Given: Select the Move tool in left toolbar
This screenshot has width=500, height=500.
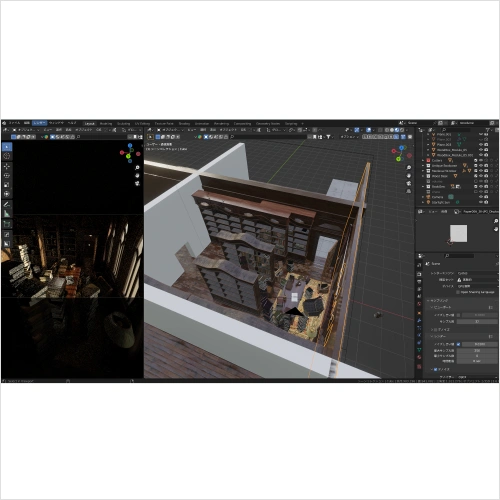Looking at the screenshot, I should (7, 166).
